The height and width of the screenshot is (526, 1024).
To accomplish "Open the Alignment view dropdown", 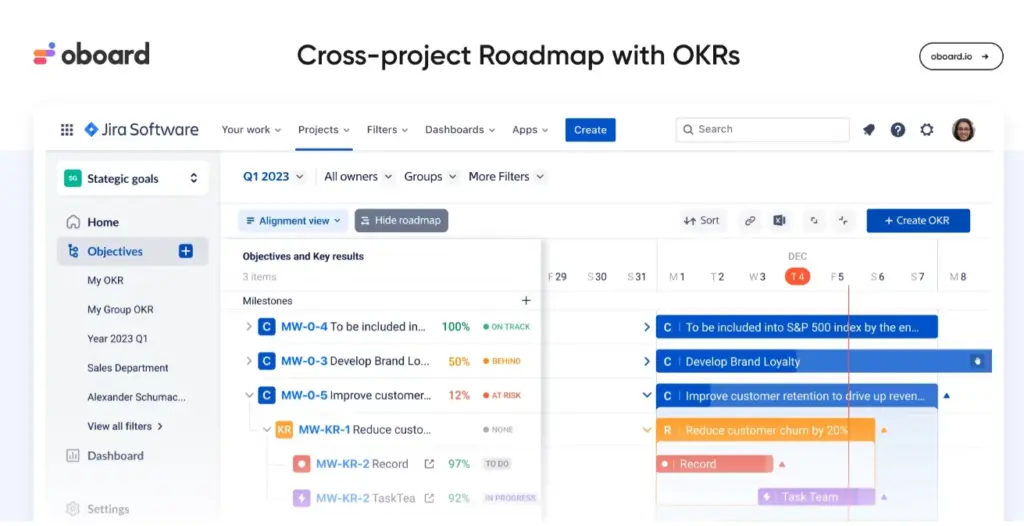I will point(293,221).
